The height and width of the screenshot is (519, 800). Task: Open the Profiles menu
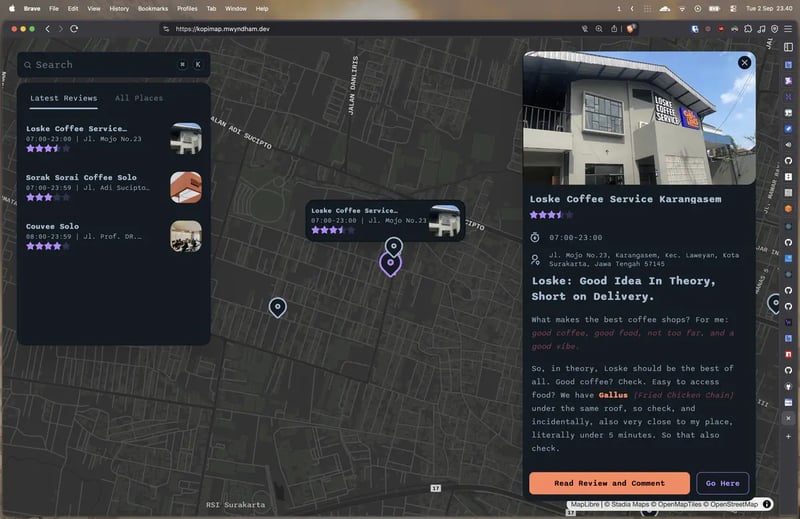pos(187,9)
